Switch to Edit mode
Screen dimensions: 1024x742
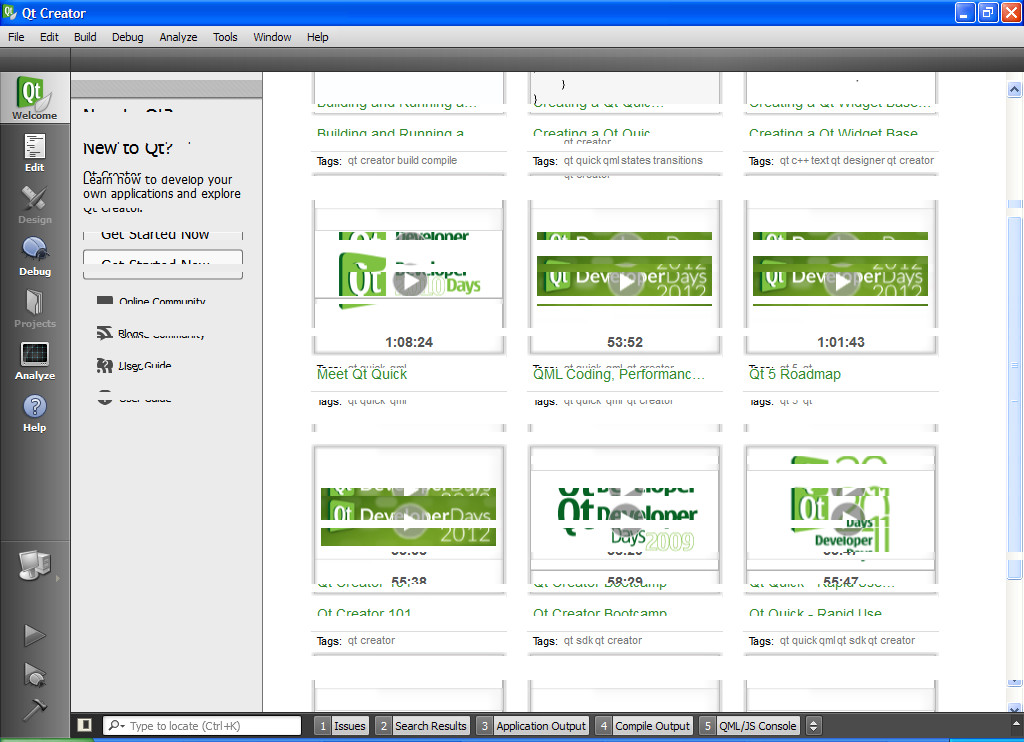[x=35, y=153]
